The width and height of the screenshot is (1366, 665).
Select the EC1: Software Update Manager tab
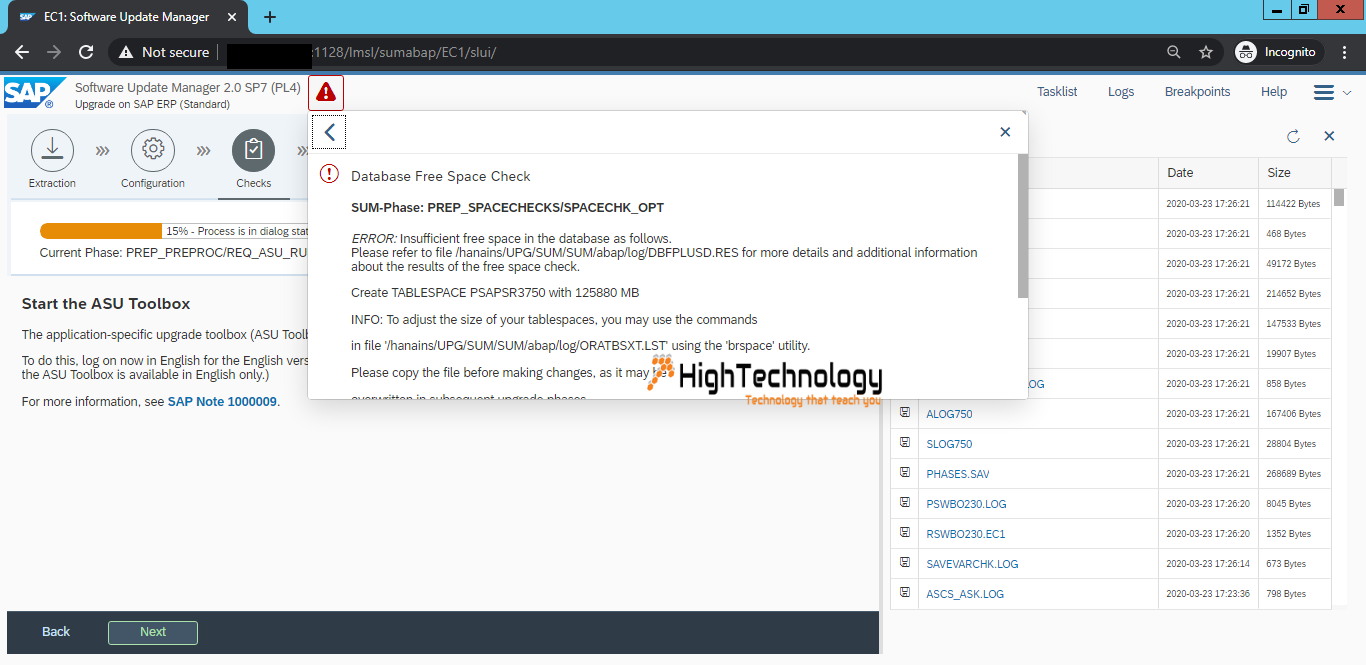pyautogui.click(x=126, y=17)
